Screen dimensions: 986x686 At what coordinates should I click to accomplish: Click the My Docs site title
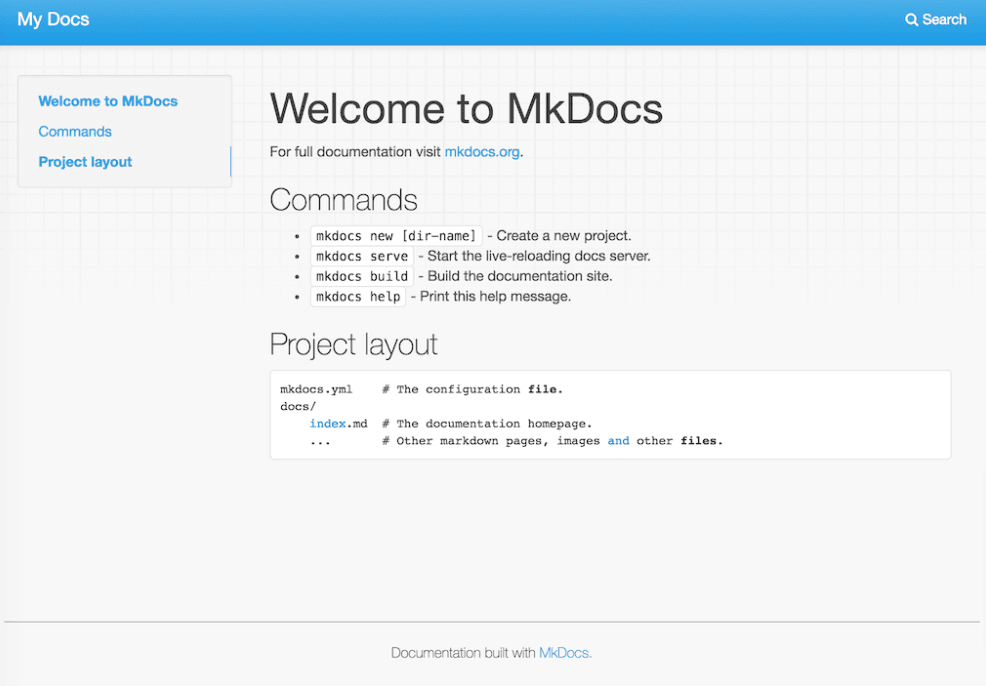coord(52,19)
